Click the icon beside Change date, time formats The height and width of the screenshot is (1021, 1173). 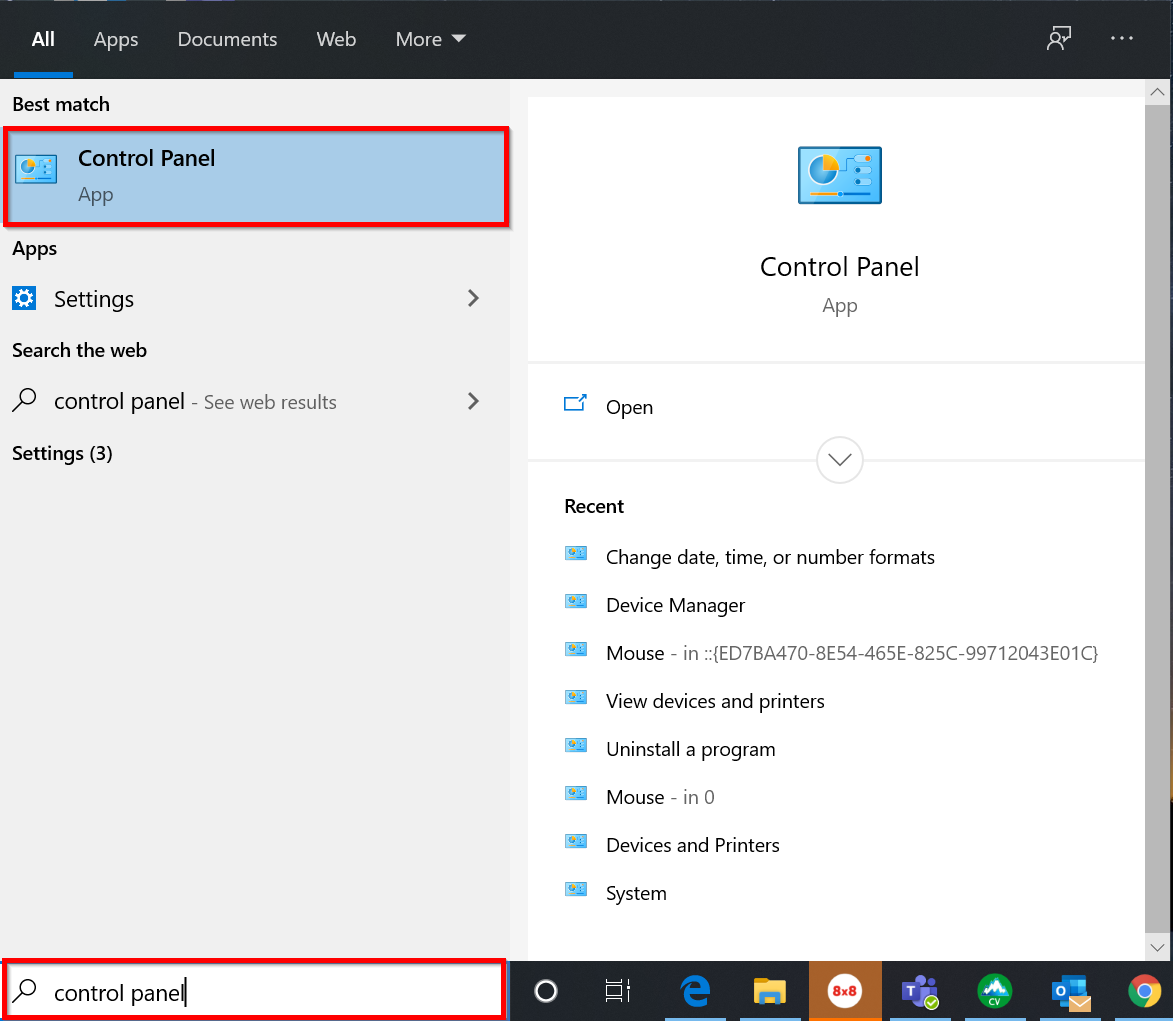click(x=576, y=554)
